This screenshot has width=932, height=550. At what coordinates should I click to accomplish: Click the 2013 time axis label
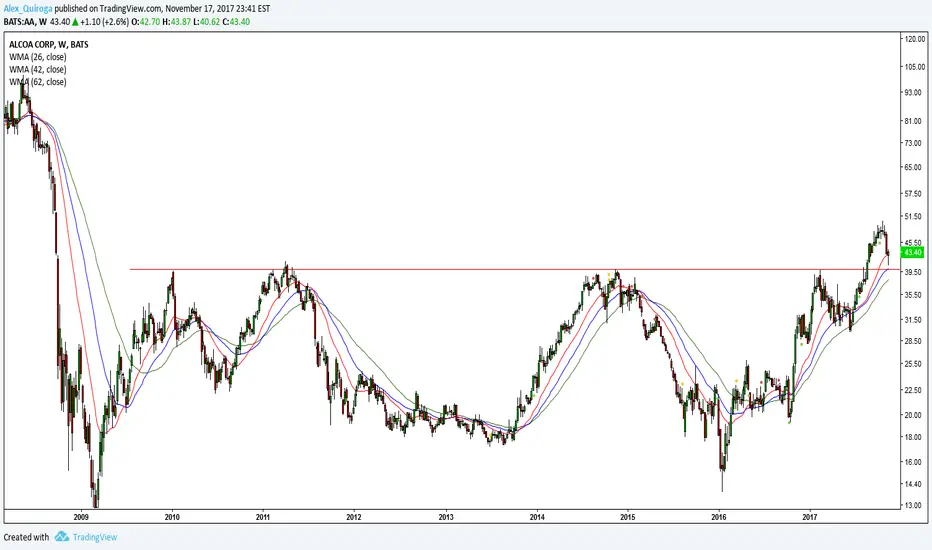click(446, 517)
